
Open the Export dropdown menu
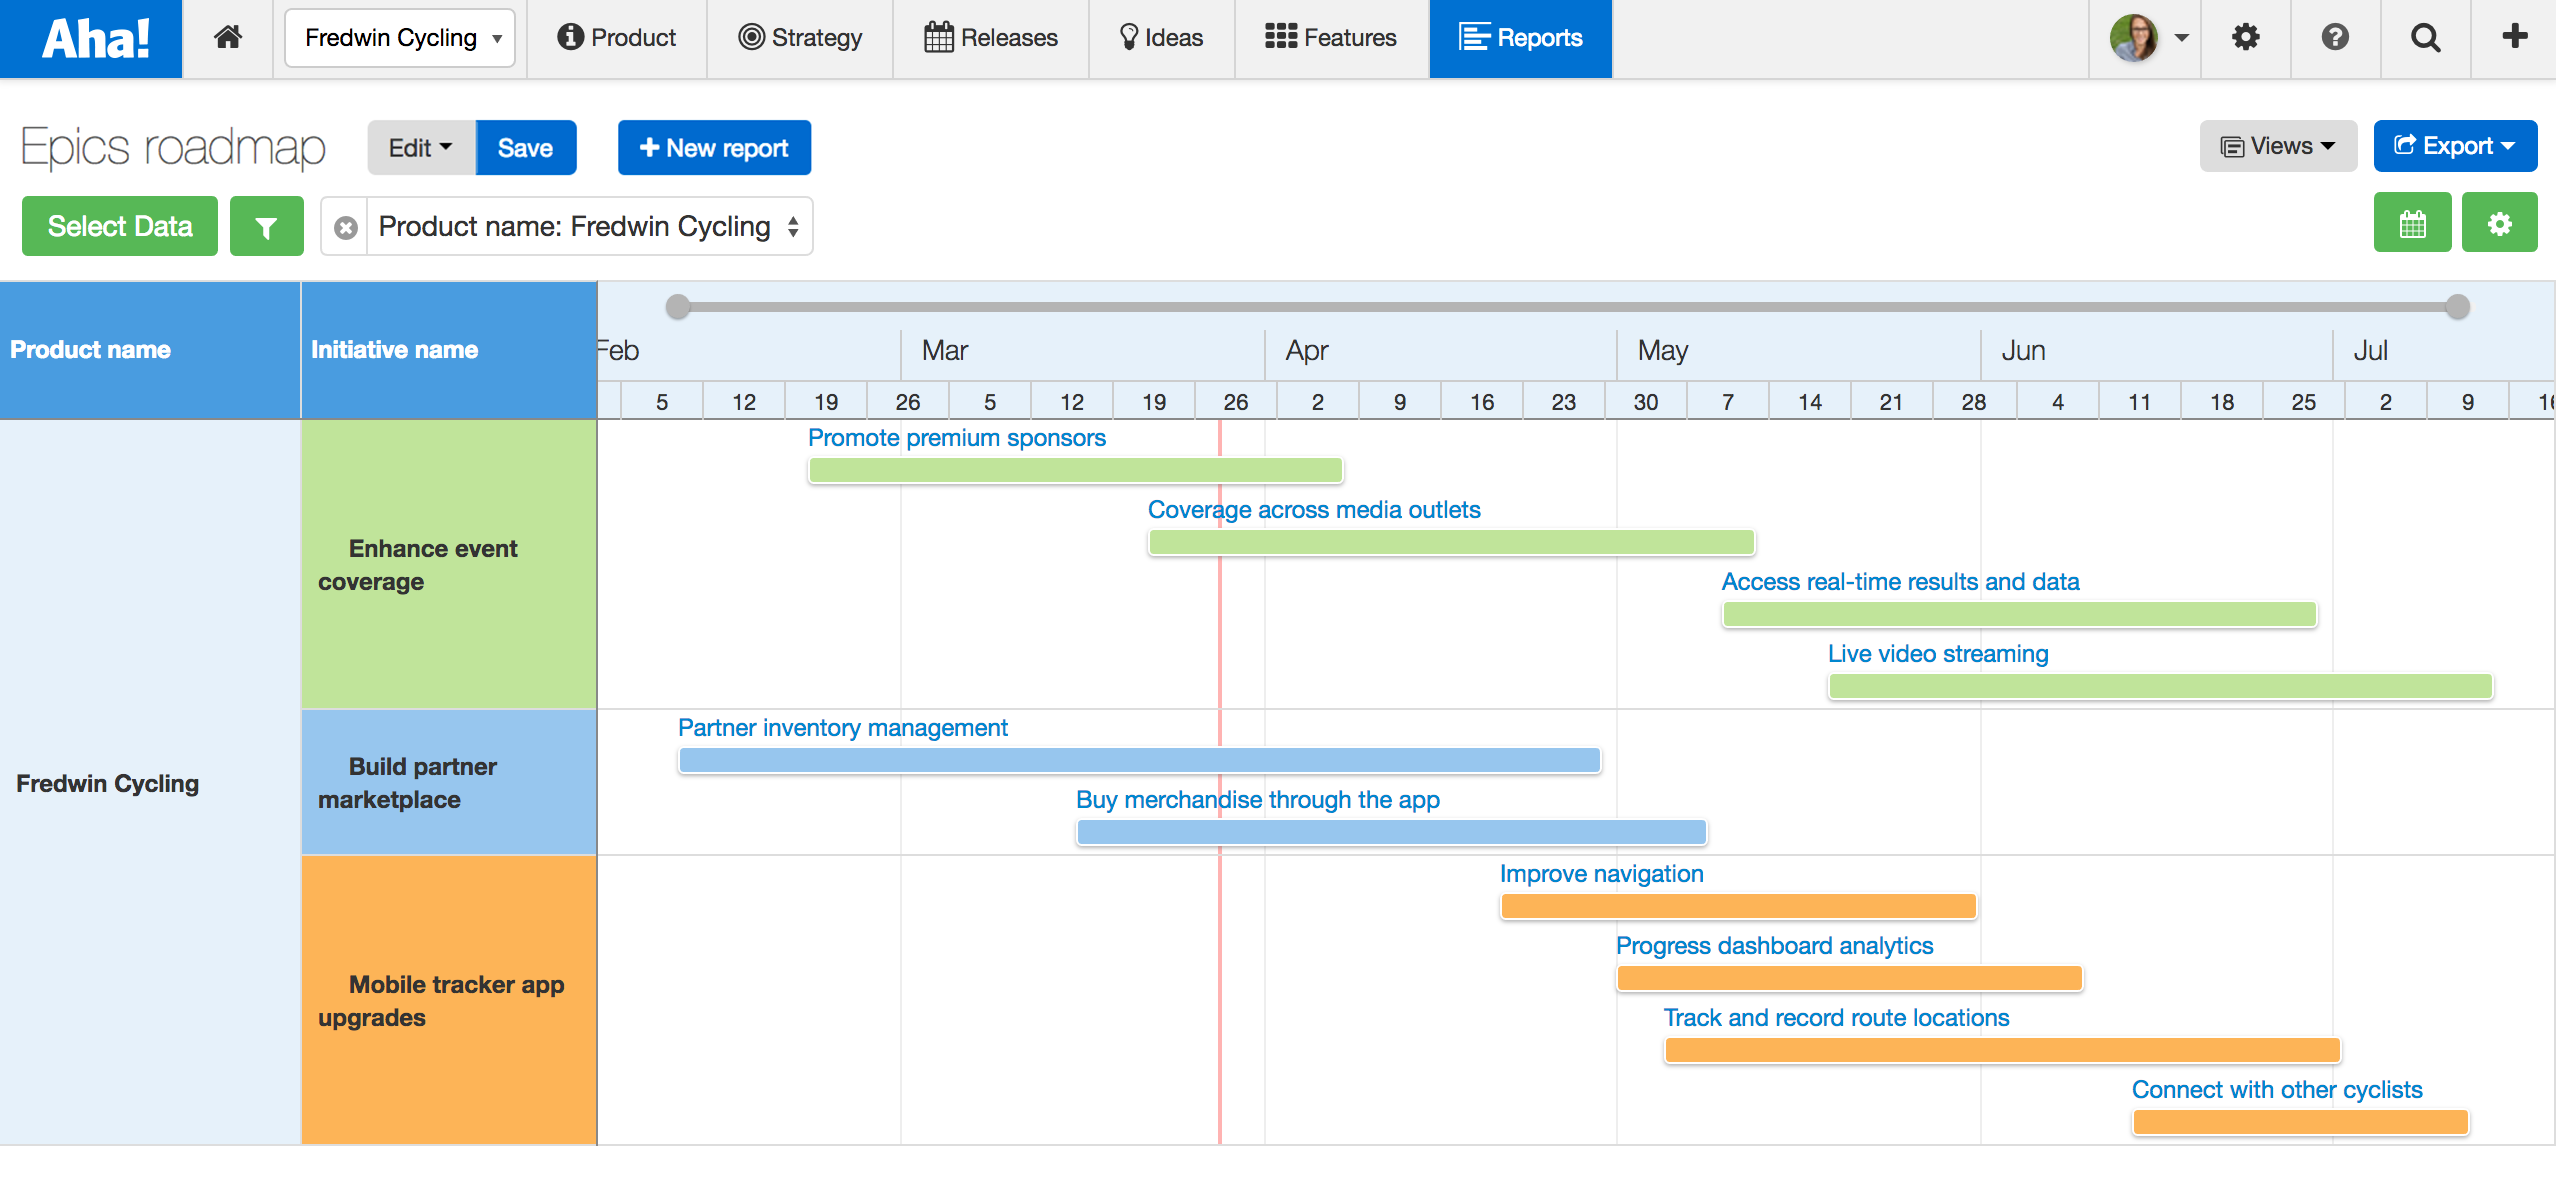coord(2454,147)
